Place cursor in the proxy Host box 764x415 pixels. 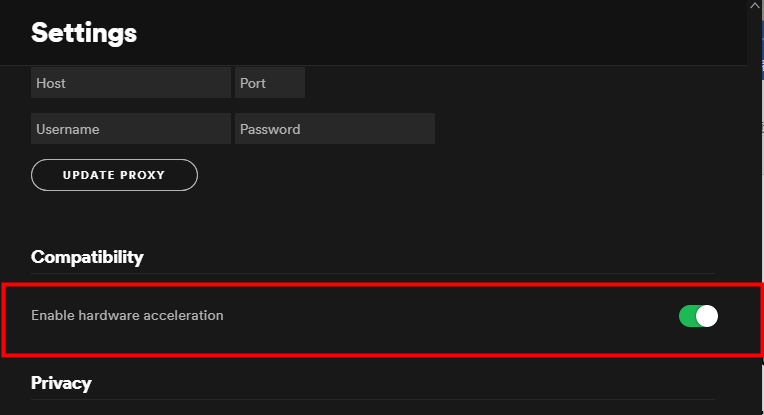pos(131,83)
